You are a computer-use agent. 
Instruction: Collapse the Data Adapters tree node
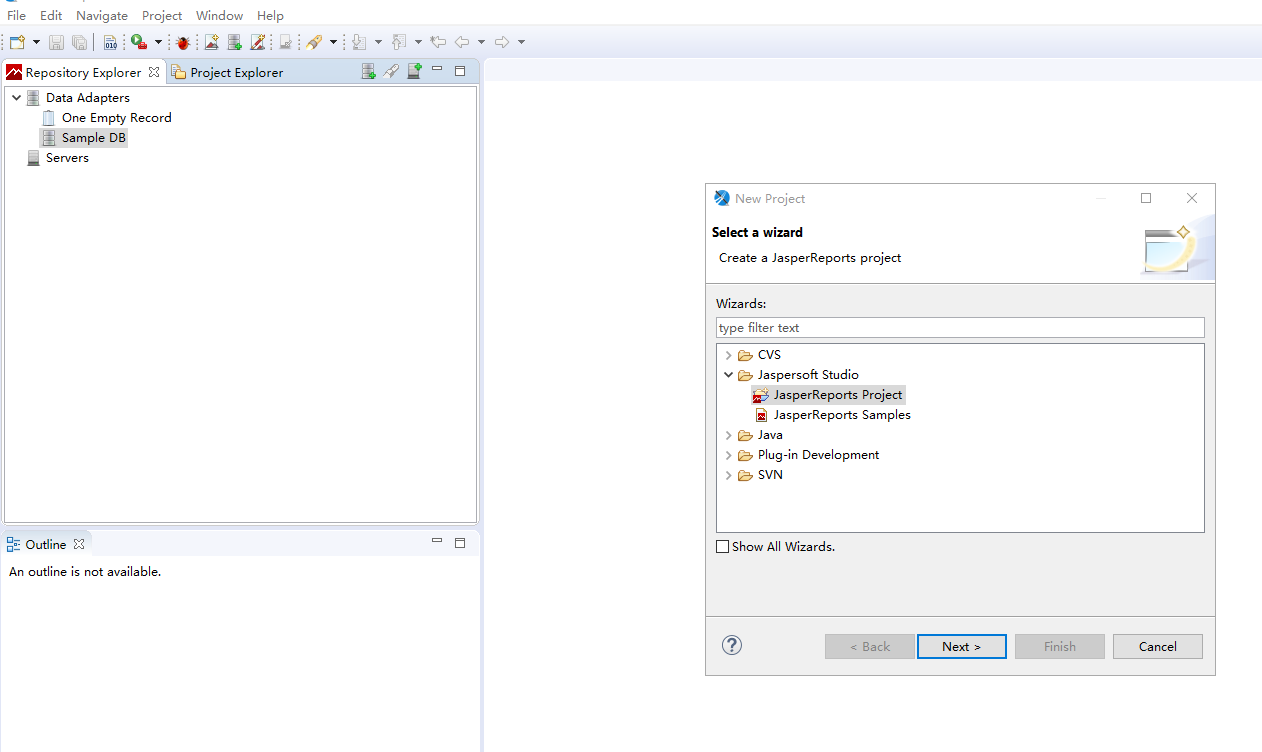16,98
